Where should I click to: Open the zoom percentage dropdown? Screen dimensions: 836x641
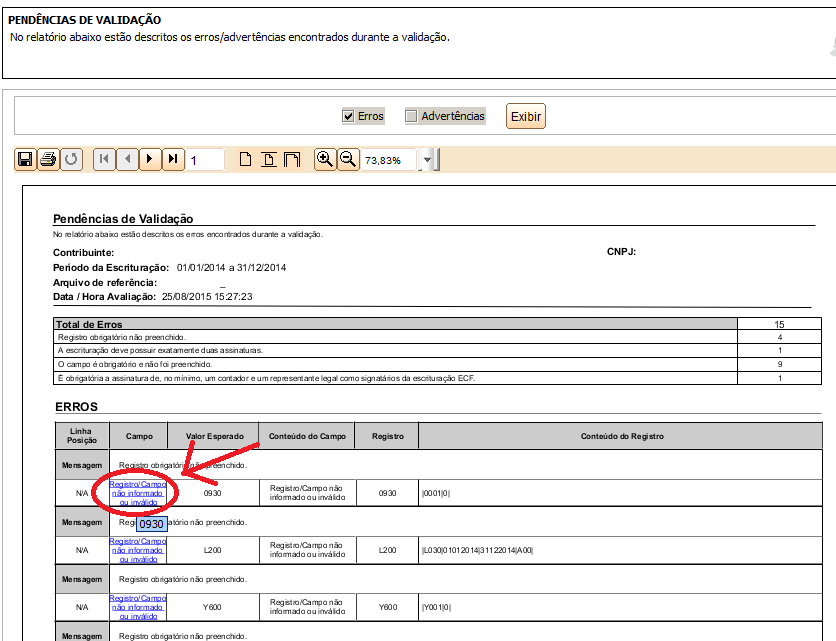pos(427,160)
